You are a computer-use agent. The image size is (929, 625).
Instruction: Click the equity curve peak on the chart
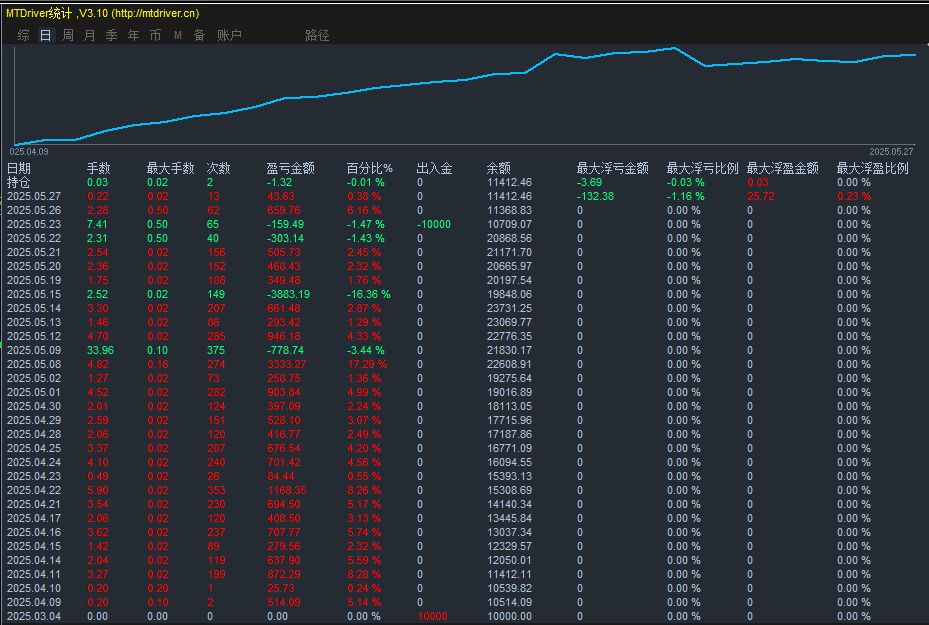coord(676,48)
